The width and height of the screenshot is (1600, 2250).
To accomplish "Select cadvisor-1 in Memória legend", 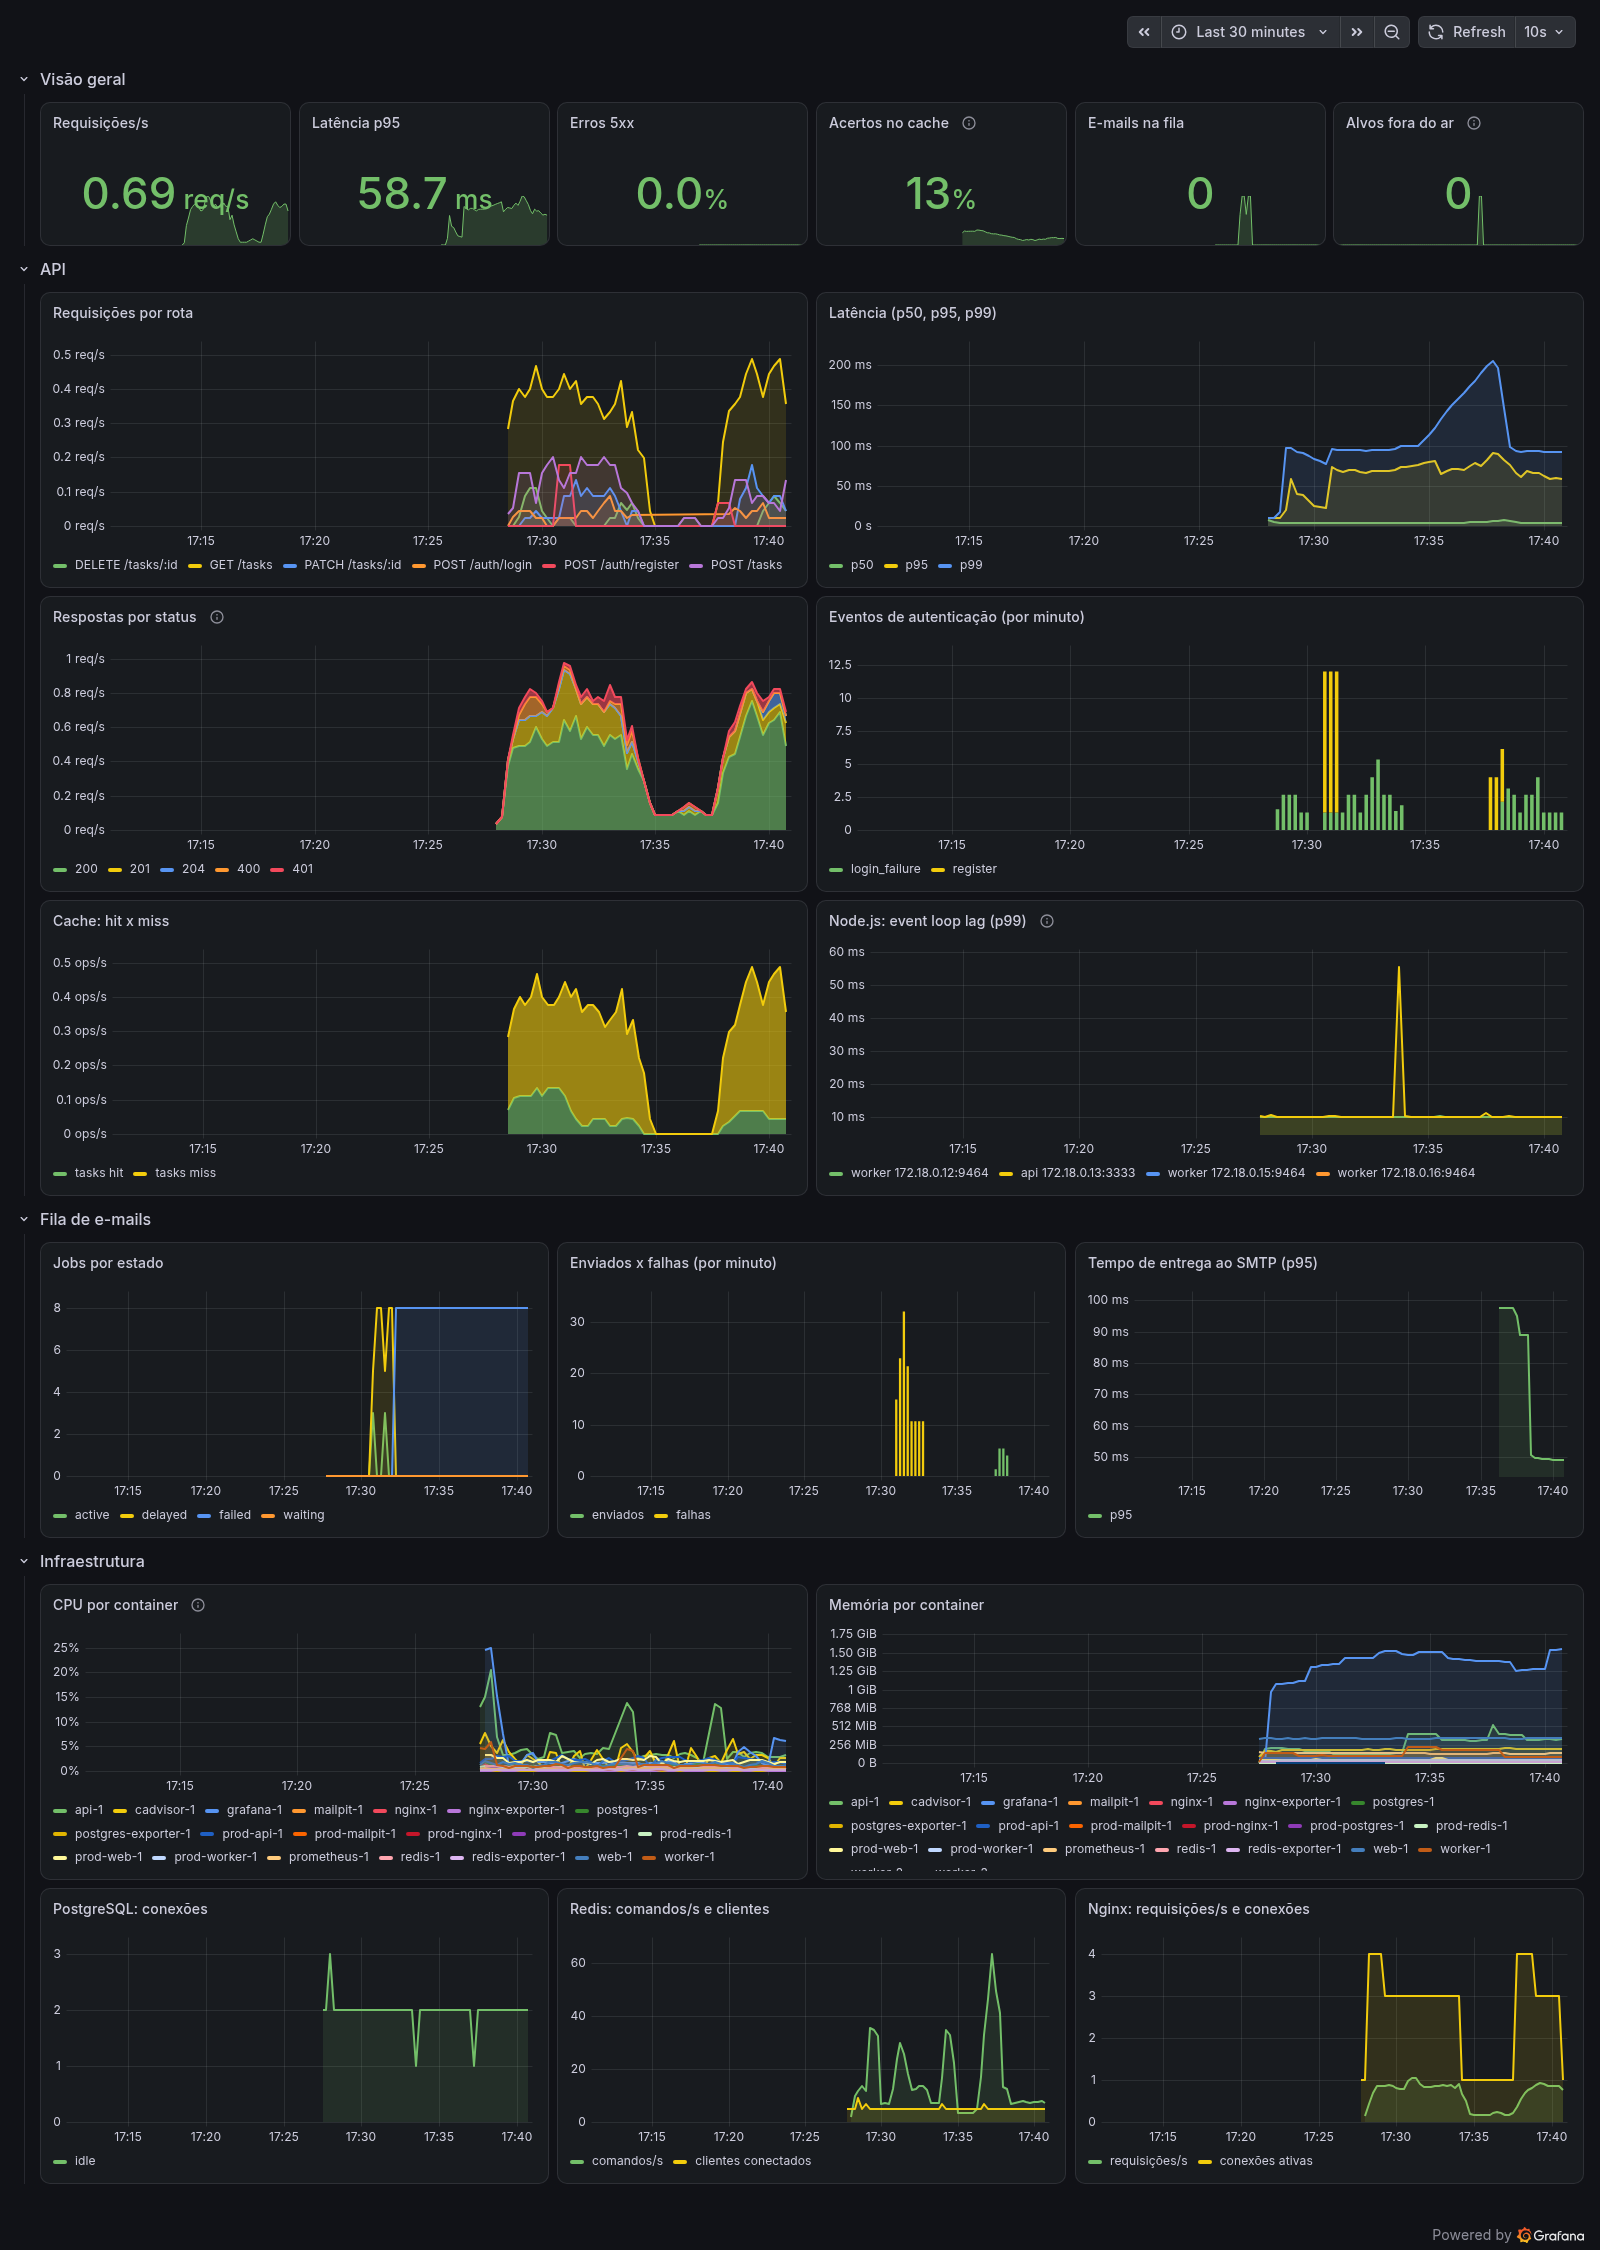I will 941,1802.
